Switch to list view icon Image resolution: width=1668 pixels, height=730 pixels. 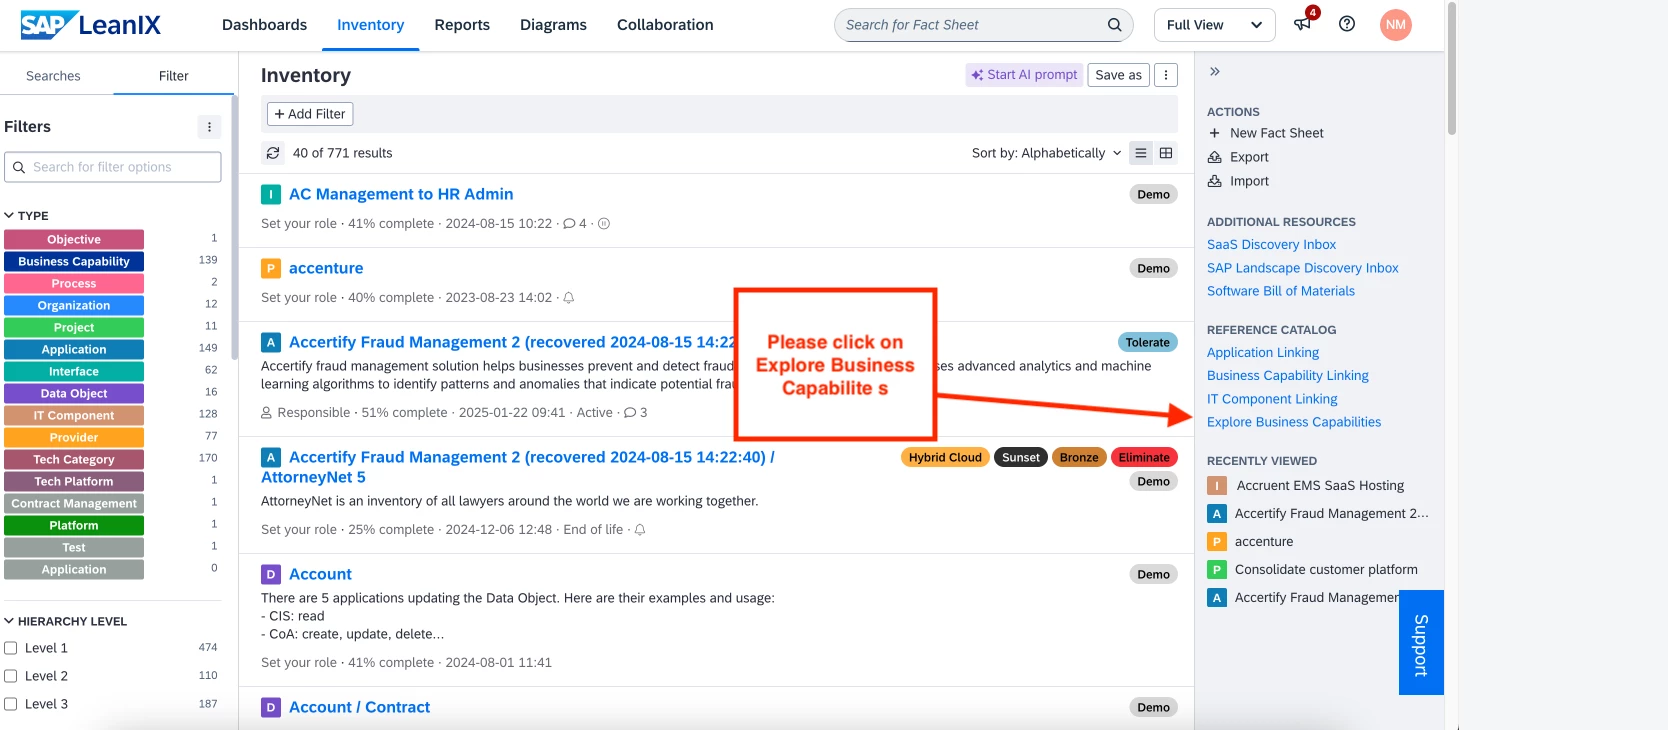click(x=1141, y=153)
